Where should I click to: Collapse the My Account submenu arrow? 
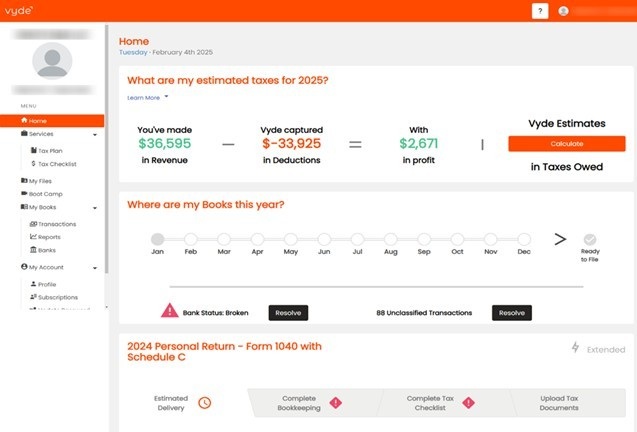95,268
